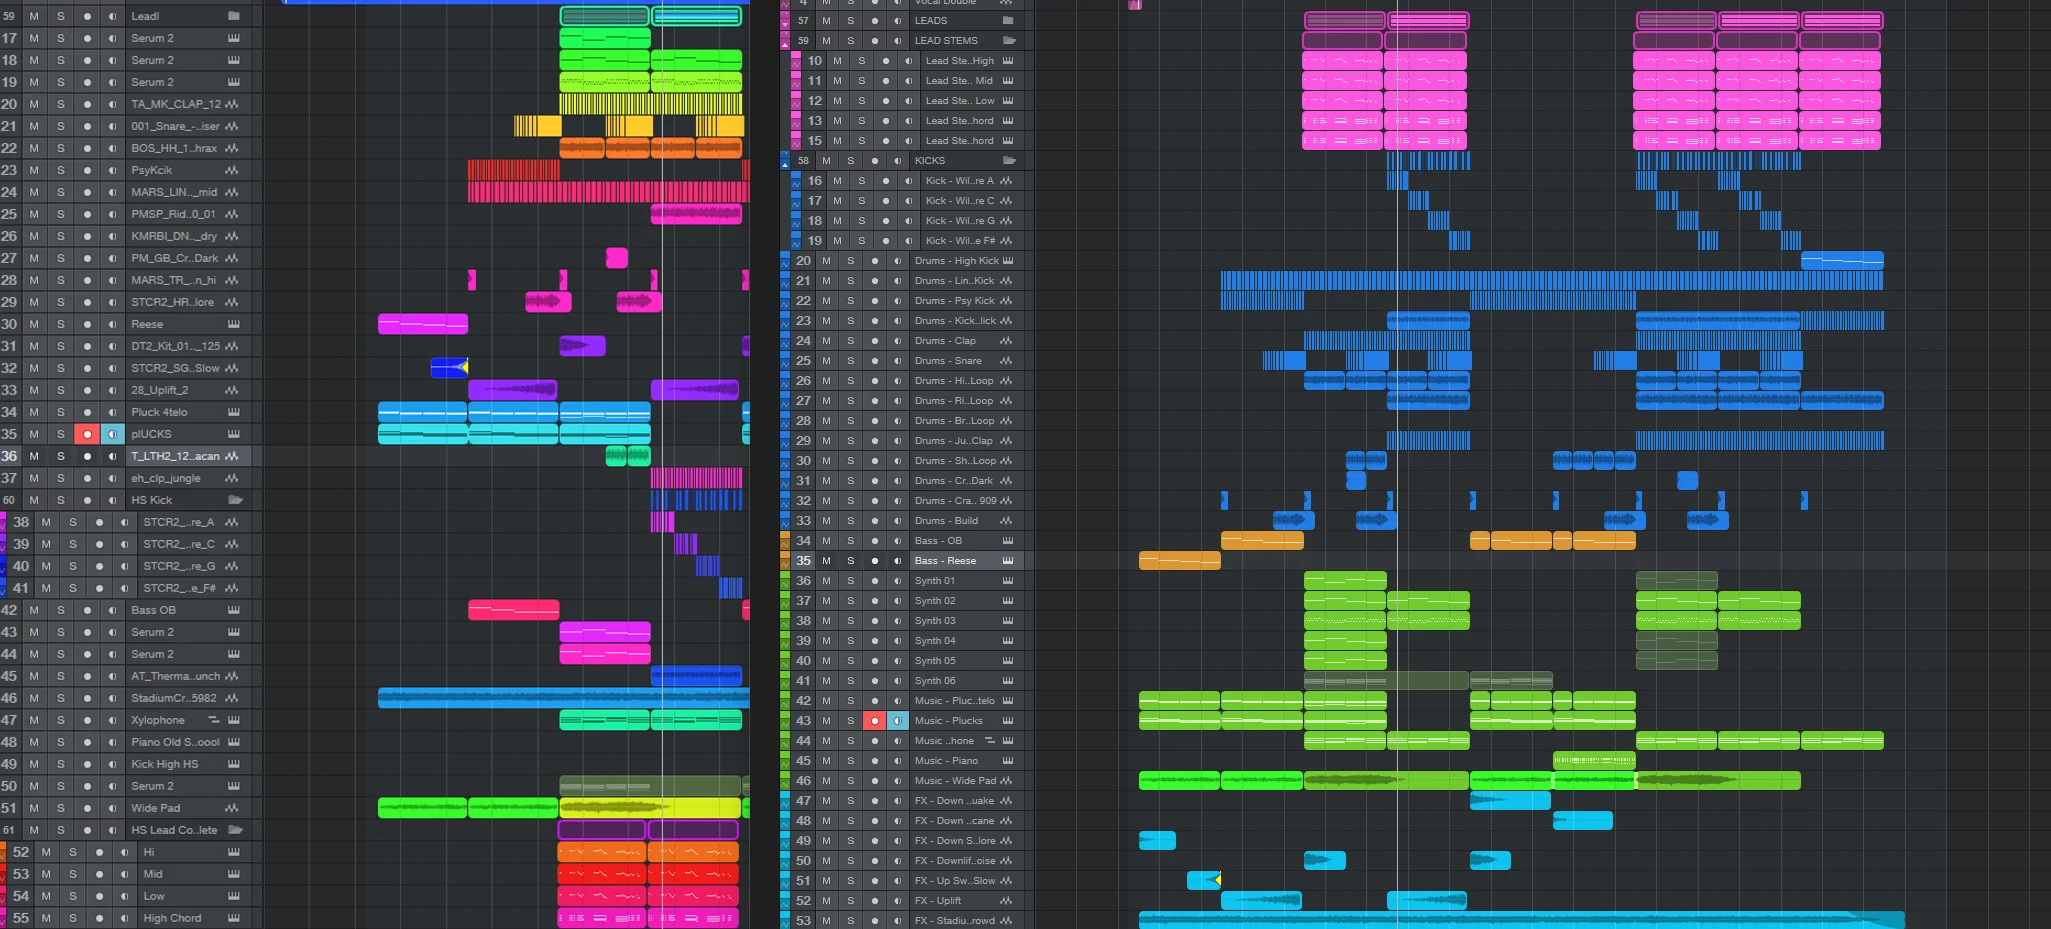Click the instrument icon on Piano Old S..ool track
The image size is (2051, 929).
[x=233, y=742]
